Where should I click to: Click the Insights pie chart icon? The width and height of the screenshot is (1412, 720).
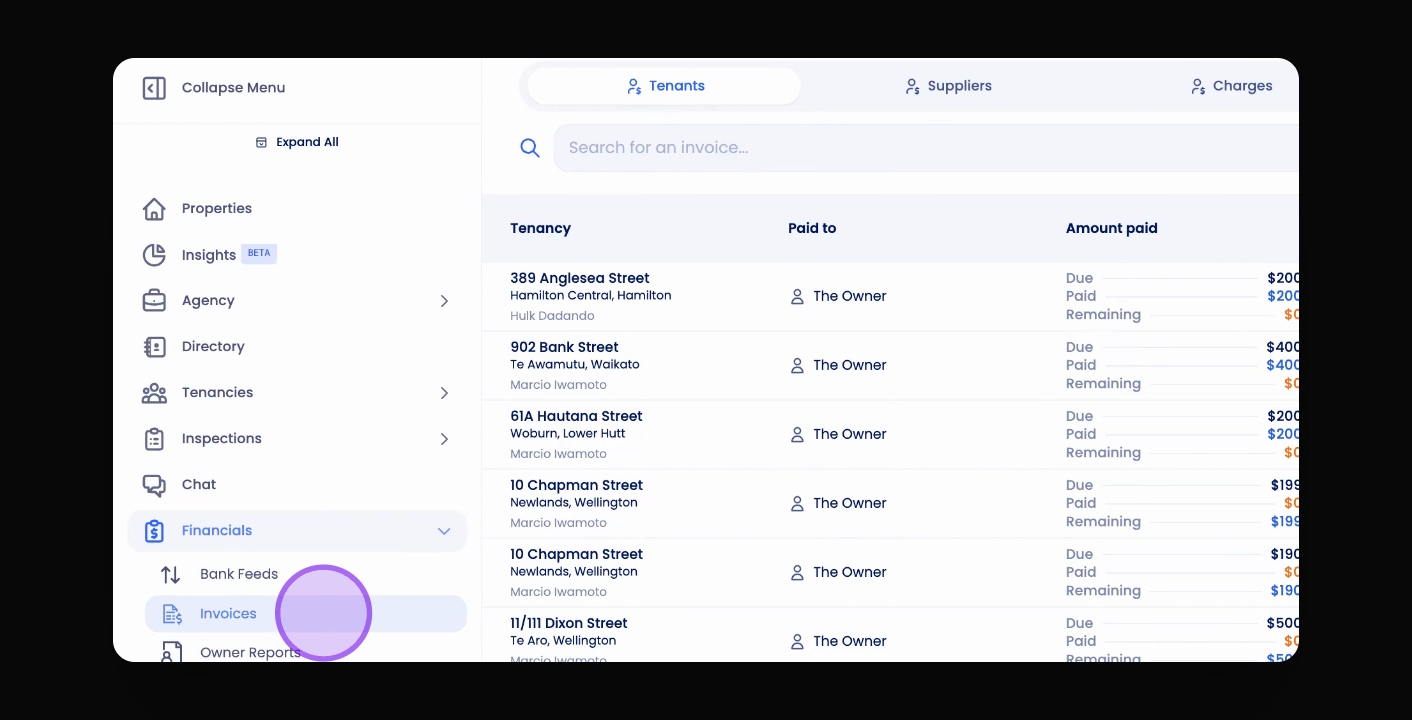pyautogui.click(x=154, y=255)
